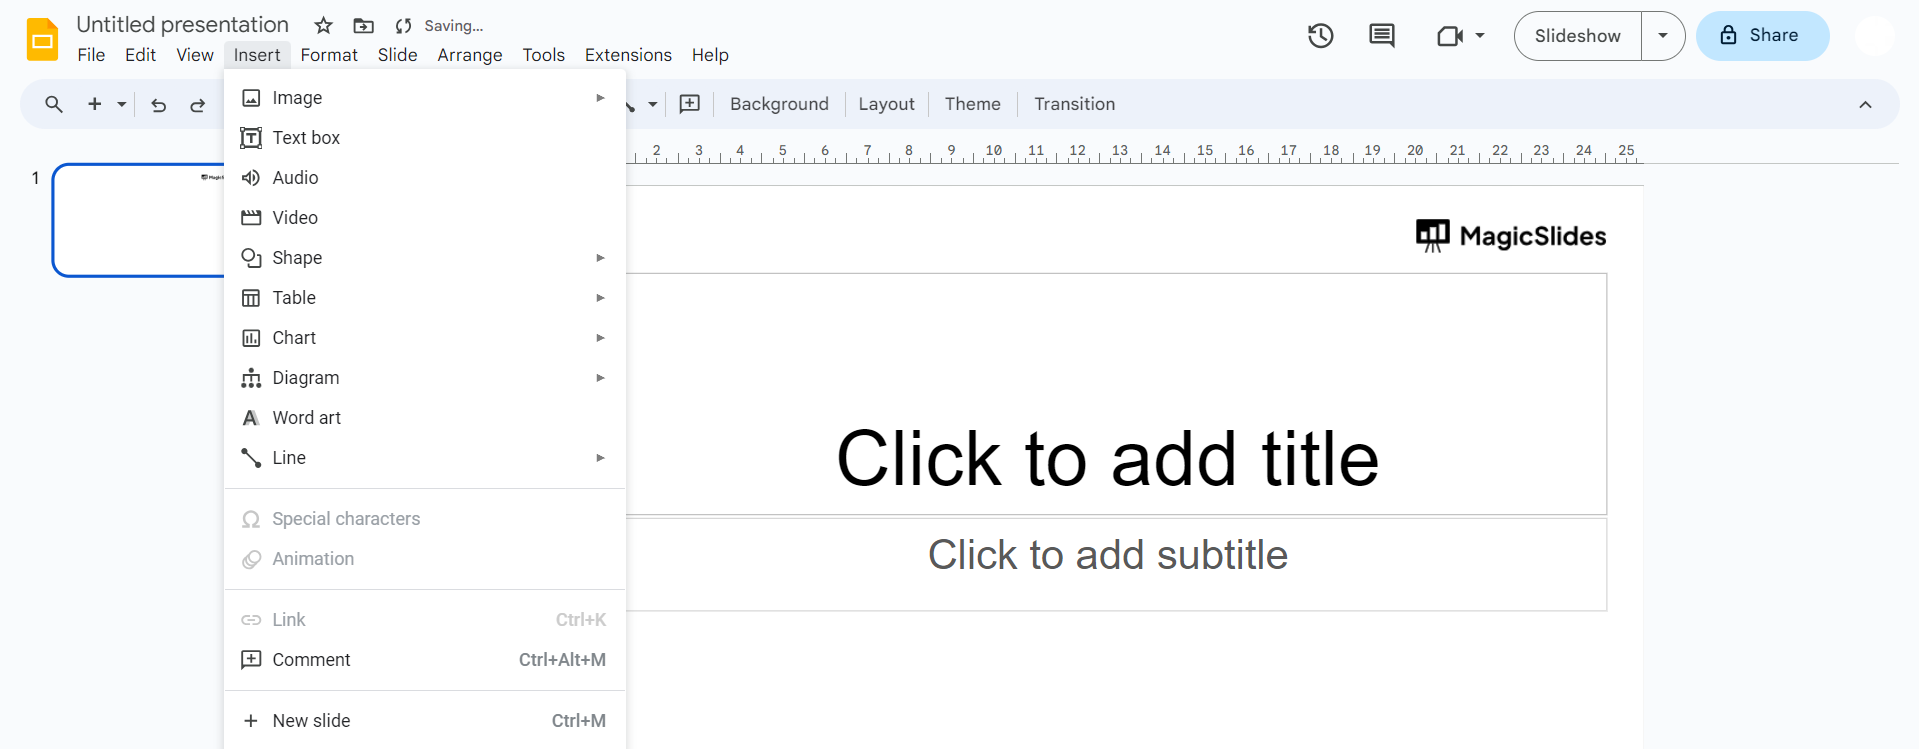Click the Background button
Screen dimensions: 1919x749
click(x=779, y=104)
